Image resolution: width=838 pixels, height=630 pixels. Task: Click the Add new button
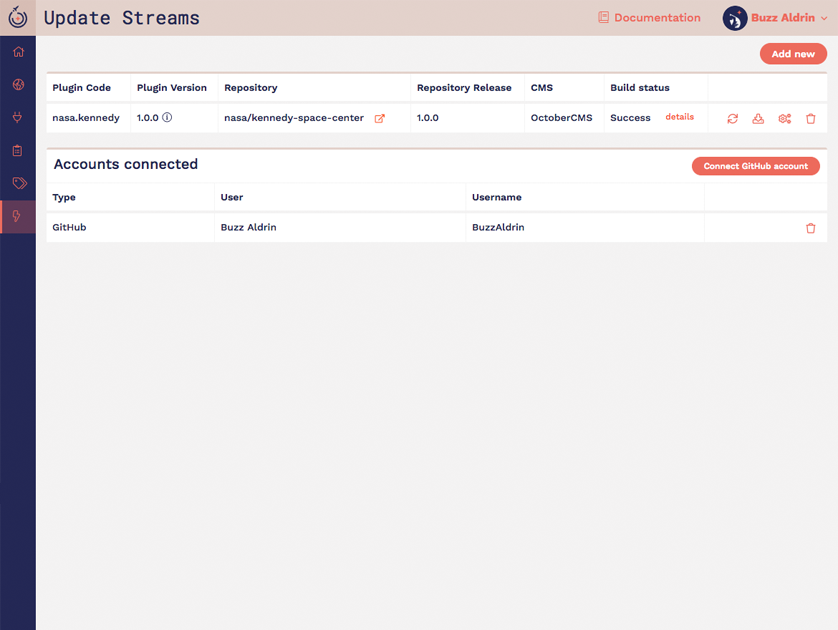[x=793, y=54]
